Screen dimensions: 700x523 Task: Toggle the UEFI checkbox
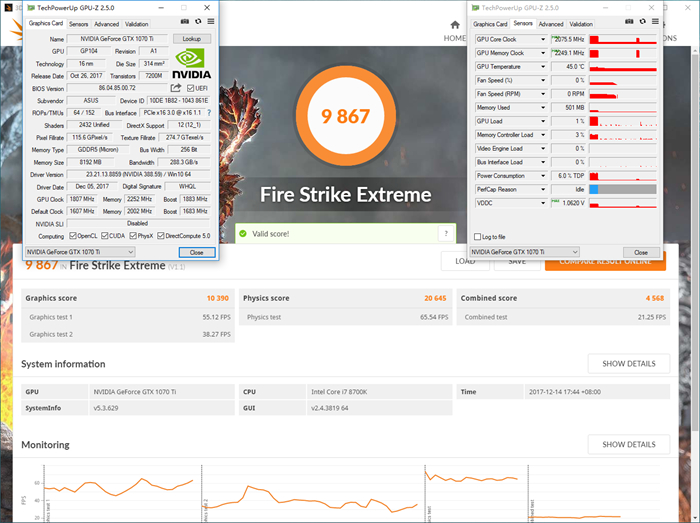[191, 88]
